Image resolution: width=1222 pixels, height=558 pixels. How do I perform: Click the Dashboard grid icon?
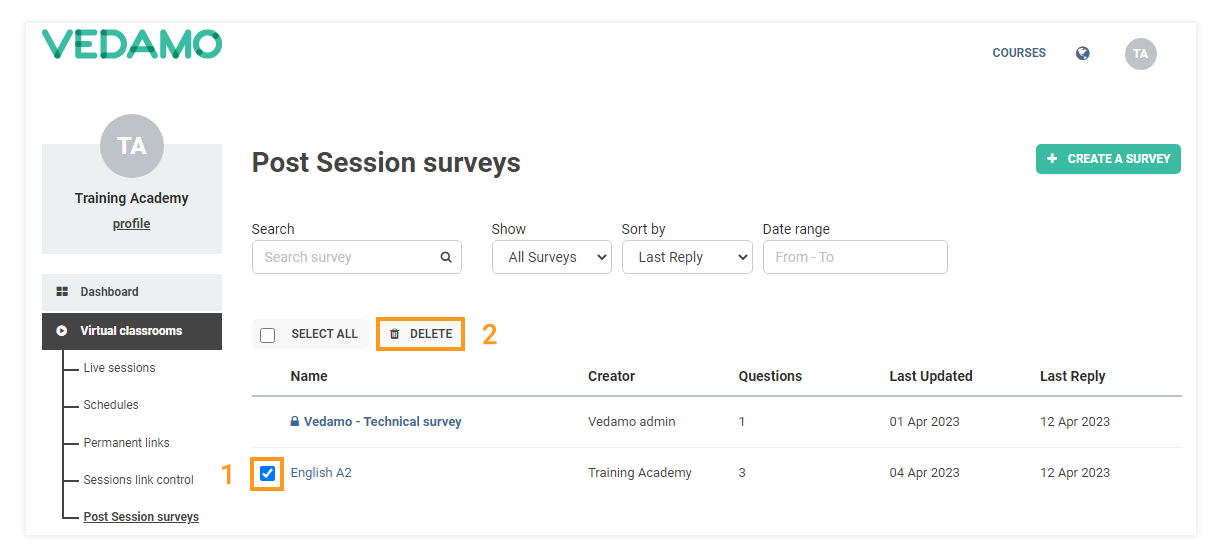click(x=62, y=292)
